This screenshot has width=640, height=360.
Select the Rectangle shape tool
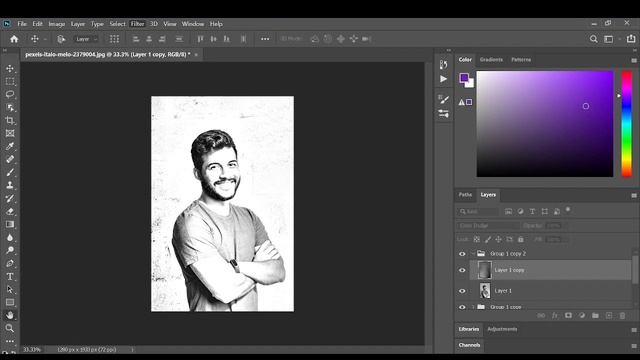(x=10, y=302)
